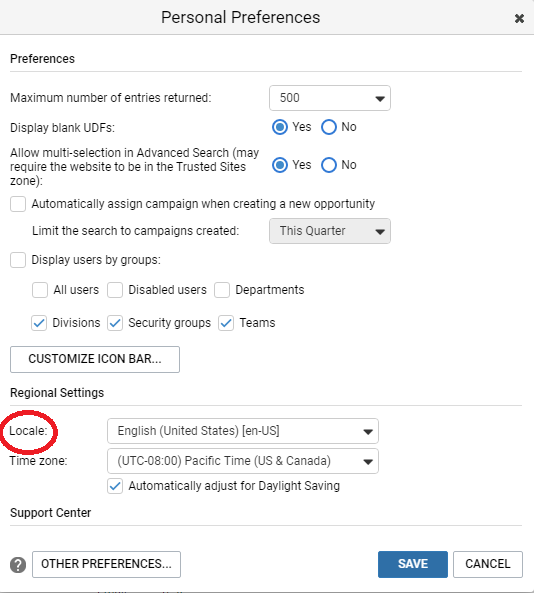Choose No for multi-selection in Advanced Search
Image resolution: width=534 pixels, height=593 pixels.
(329, 165)
